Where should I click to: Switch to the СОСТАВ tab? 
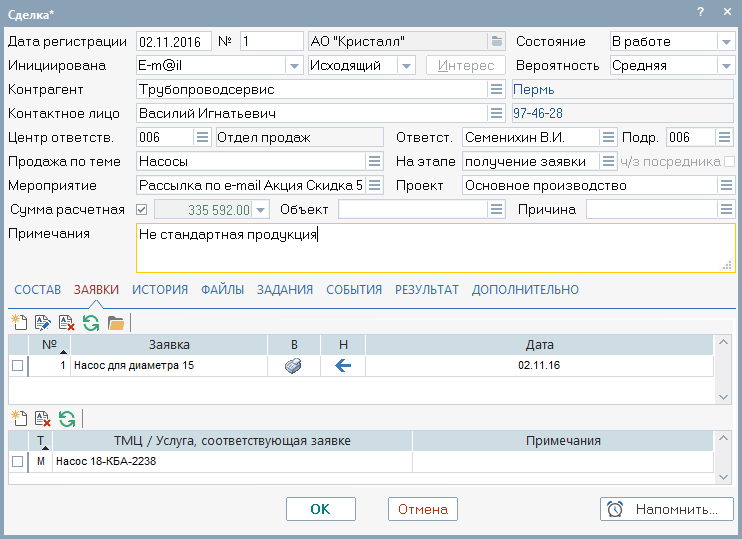(38, 290)
